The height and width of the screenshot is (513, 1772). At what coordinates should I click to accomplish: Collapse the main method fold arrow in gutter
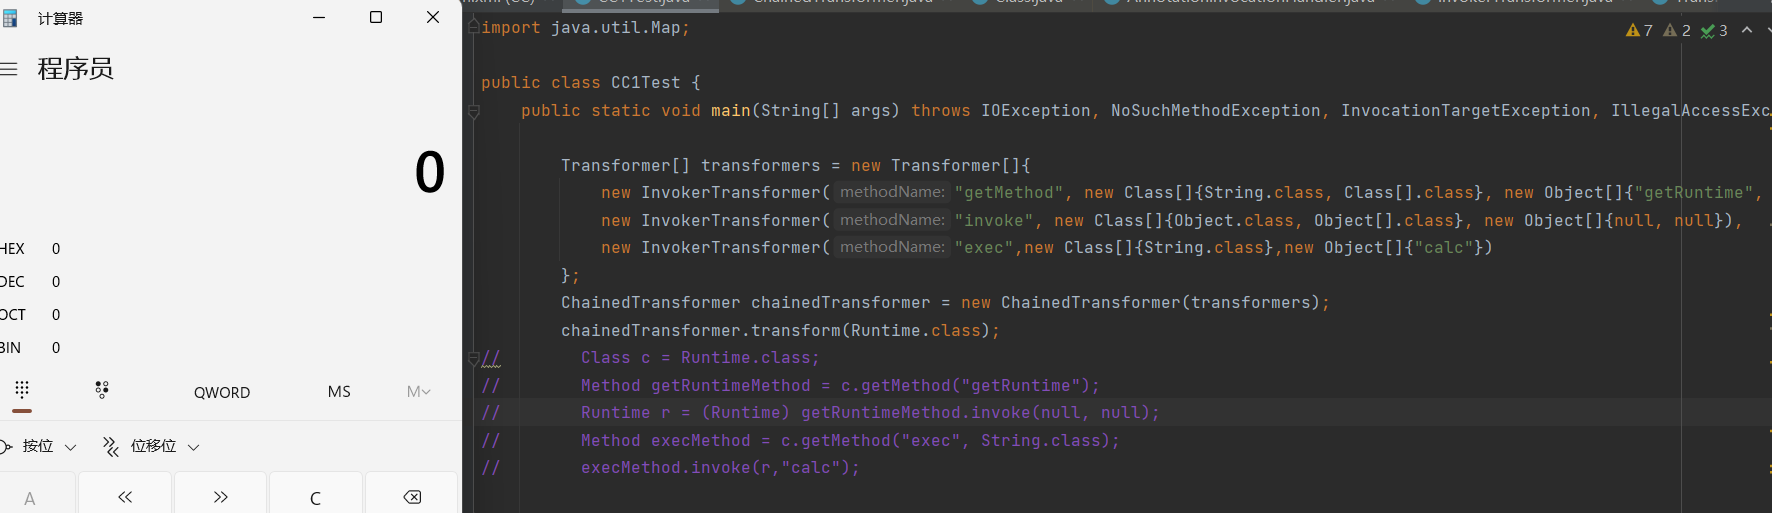click(474, 112)
